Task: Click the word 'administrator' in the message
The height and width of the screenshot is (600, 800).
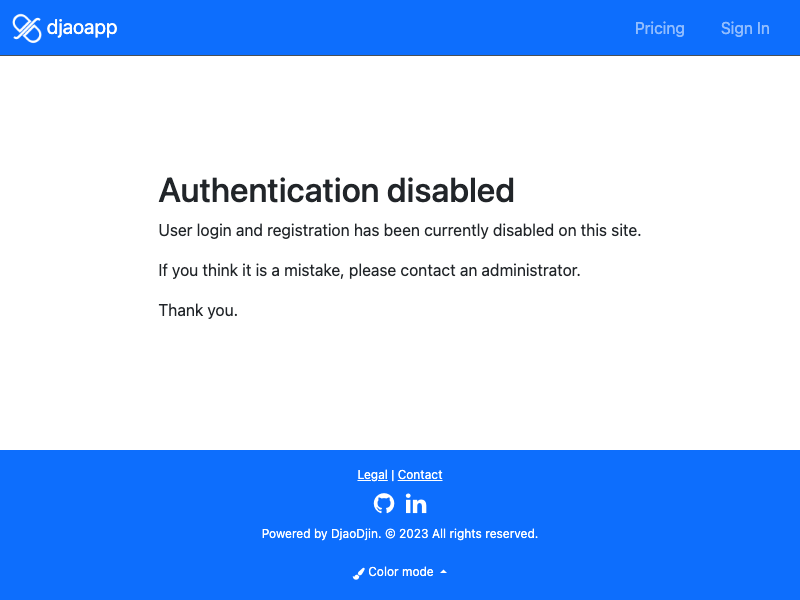Action: pos(531,270)
